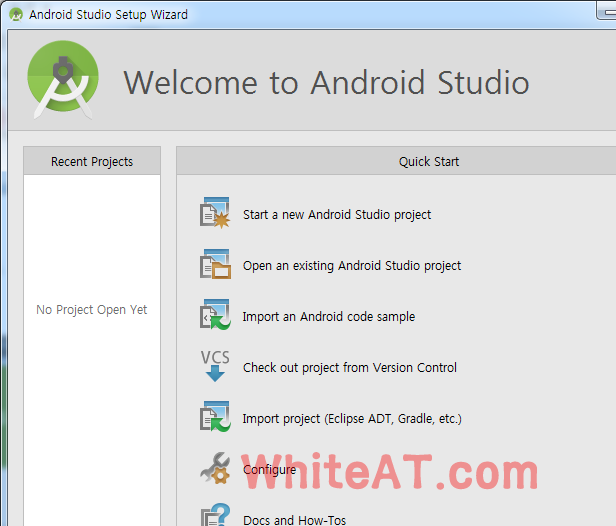616x526 pixels.
Task: Select 'Import an Android code sample' text
Action: [x=329, y=317]
